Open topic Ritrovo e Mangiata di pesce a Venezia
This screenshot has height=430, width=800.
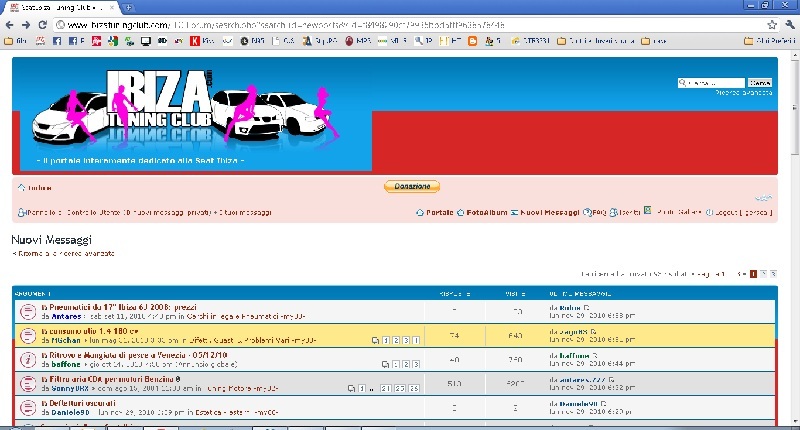(x=138, y=355)
